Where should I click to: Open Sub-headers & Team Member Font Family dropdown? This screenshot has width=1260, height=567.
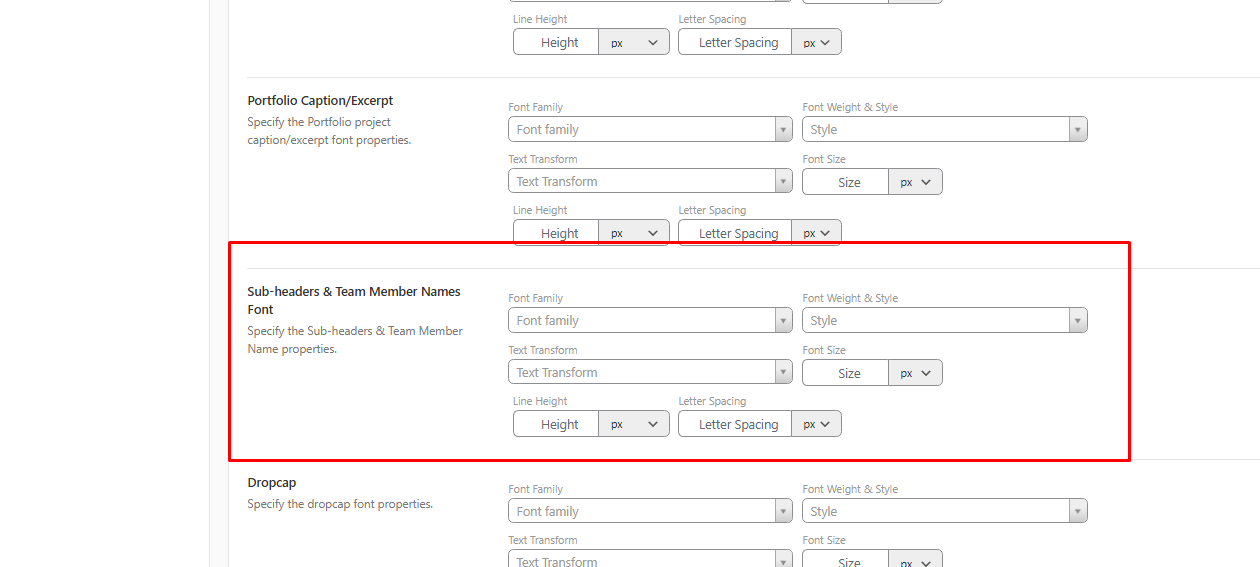pyautogui.click(x=650, y=321)
